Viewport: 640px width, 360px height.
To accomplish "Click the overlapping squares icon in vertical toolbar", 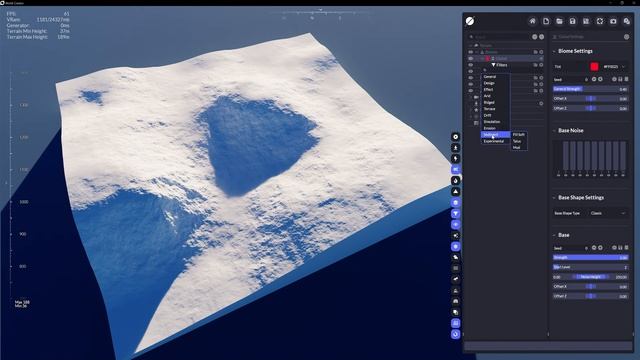I will pos(456,312).
